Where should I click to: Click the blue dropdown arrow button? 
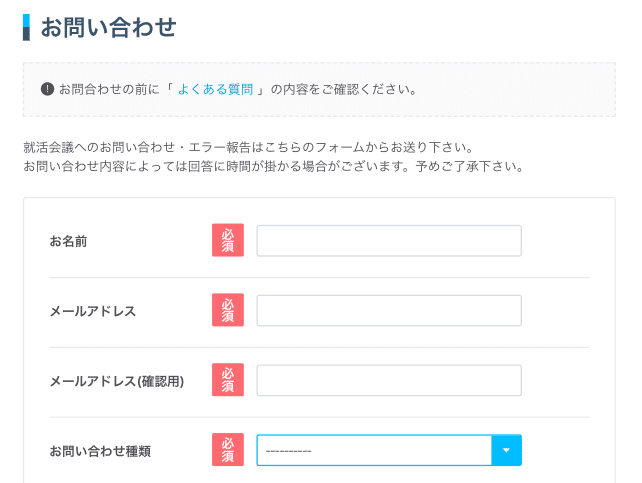point(506,450)
